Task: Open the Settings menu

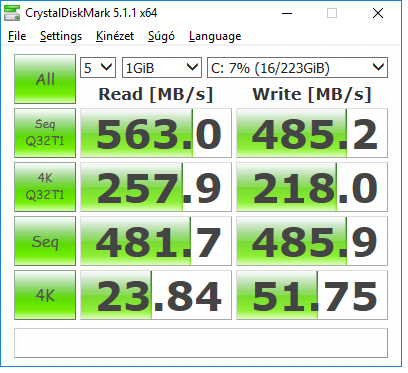Action: coord(61,36)
